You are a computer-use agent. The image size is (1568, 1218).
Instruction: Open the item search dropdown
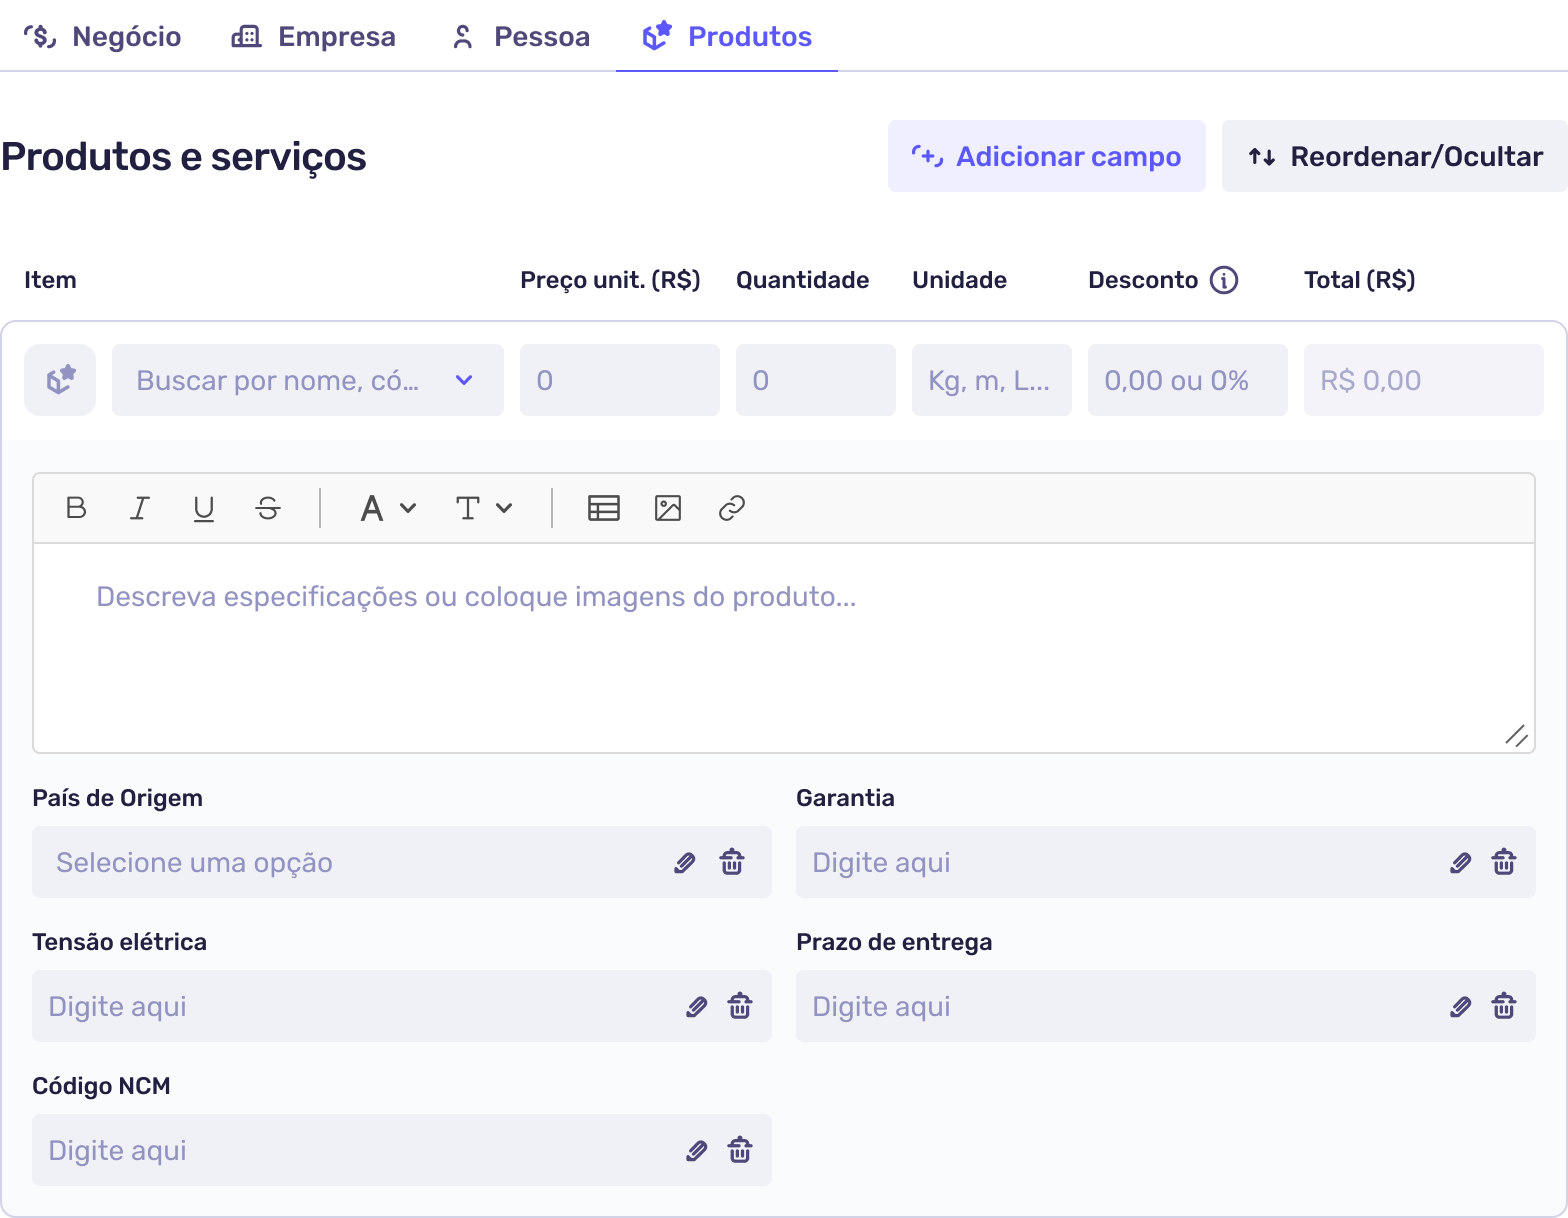pyautogui.click(x=308, y=380)
